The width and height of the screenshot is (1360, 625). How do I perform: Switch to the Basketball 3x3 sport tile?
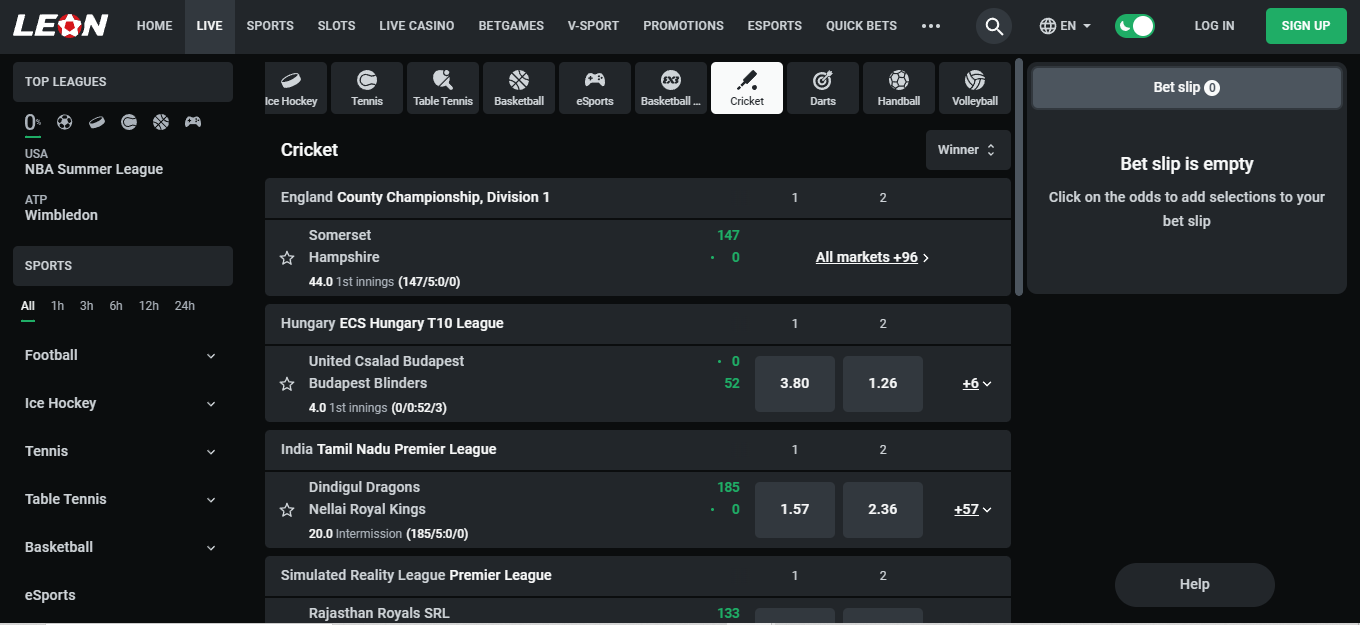[x=671, y=88]
